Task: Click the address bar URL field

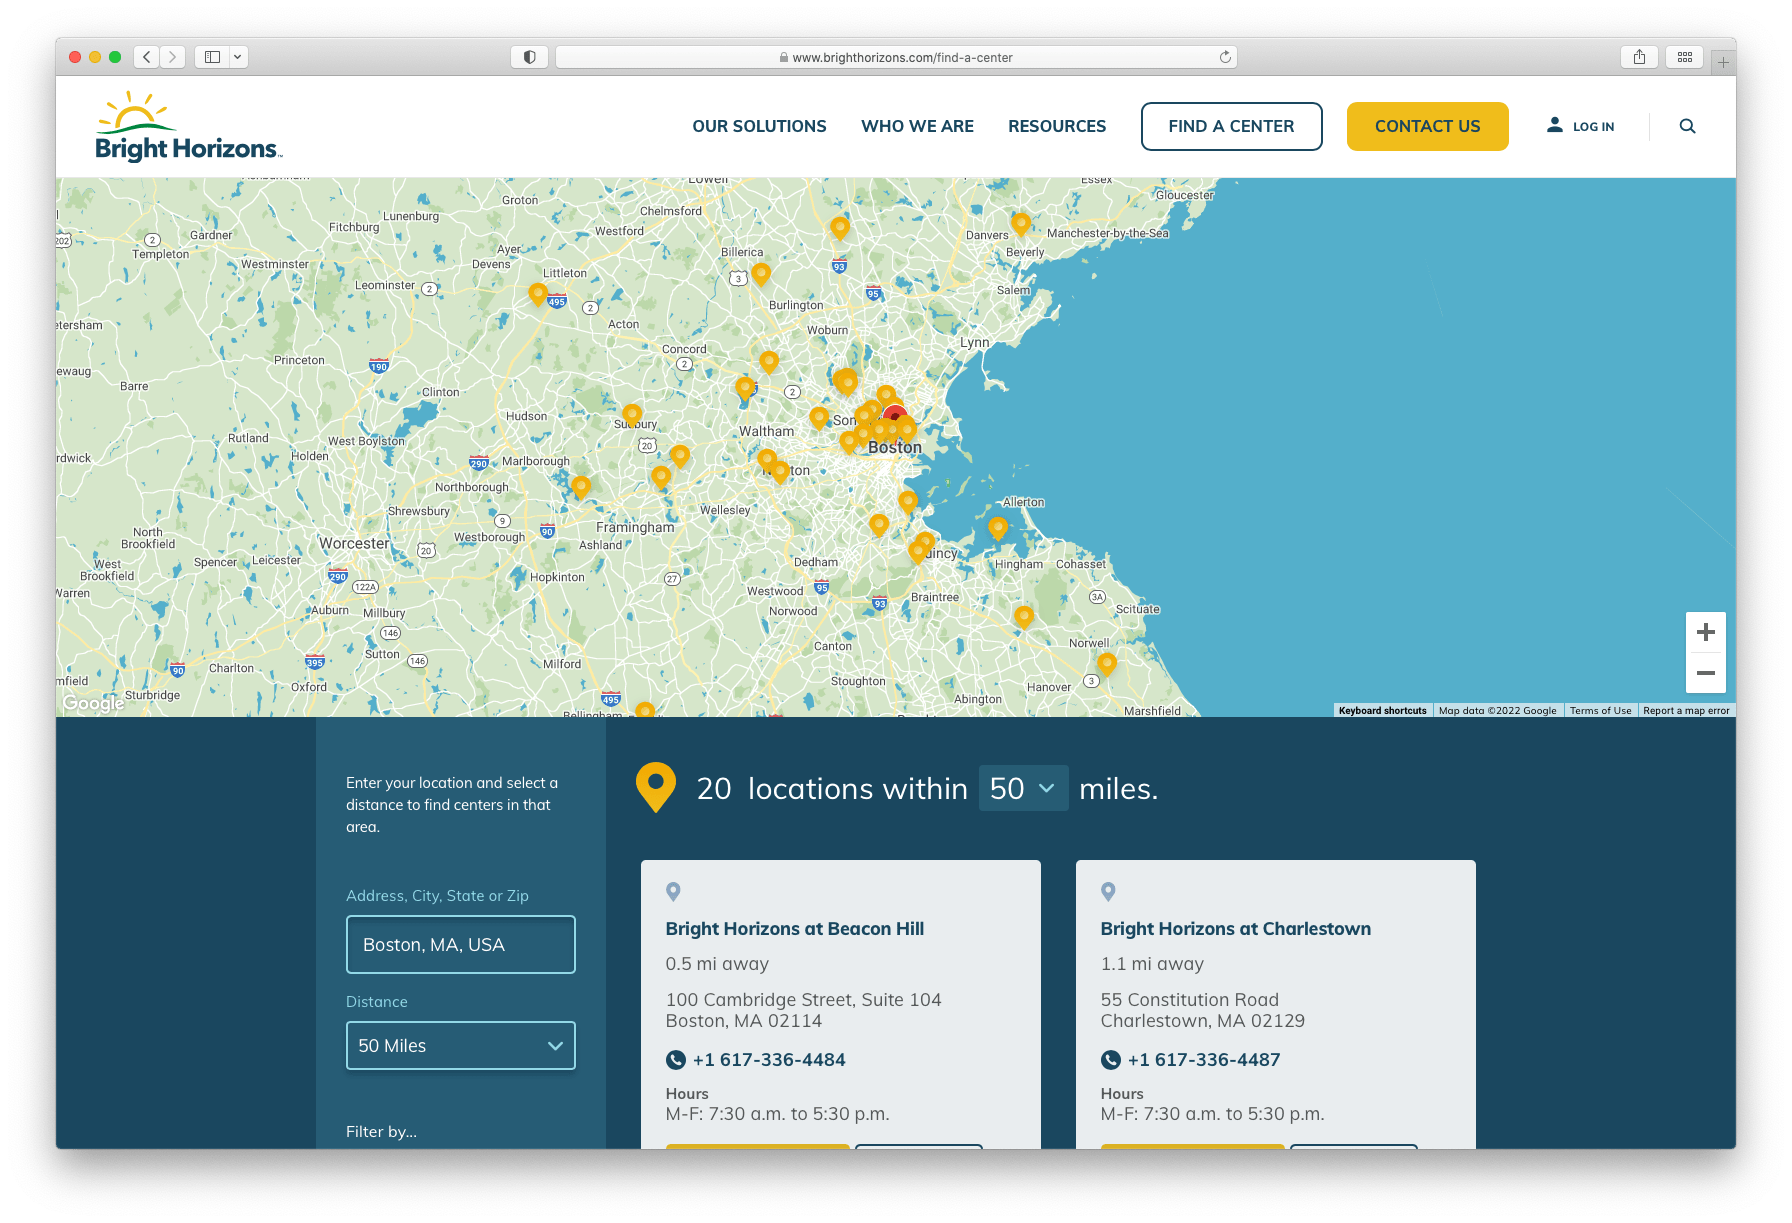Action: pyautogui.click(x=896, y=57)
